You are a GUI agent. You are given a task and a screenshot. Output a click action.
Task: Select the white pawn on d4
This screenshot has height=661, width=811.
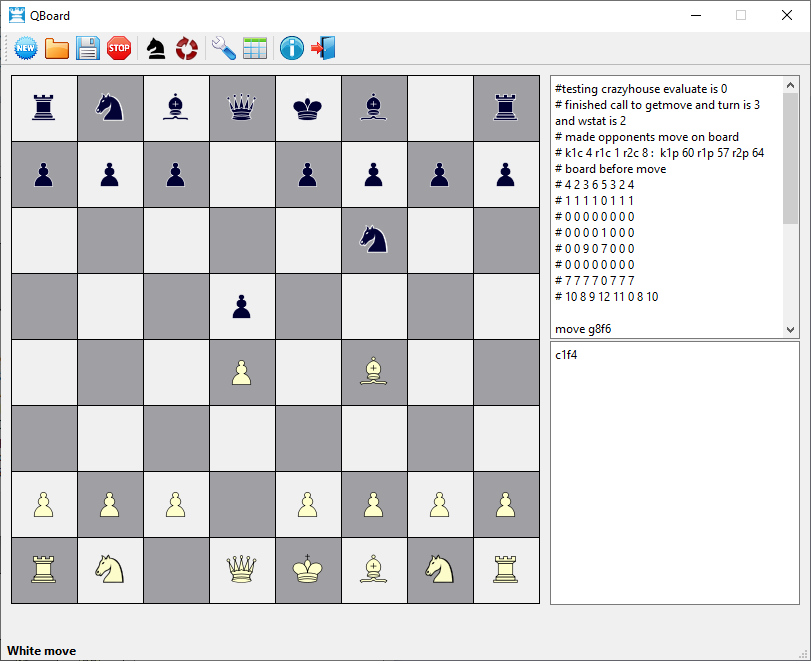(242, 372)
